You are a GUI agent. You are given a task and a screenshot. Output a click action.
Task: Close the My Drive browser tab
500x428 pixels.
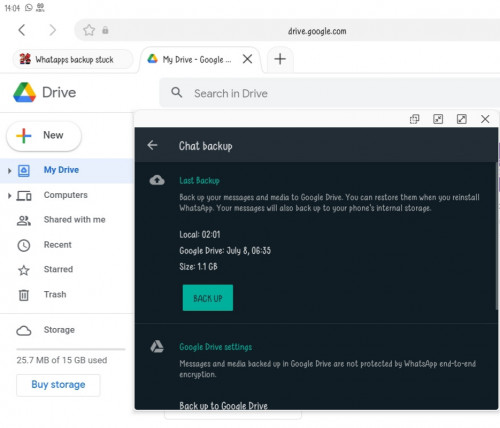(x=247, y=59)
